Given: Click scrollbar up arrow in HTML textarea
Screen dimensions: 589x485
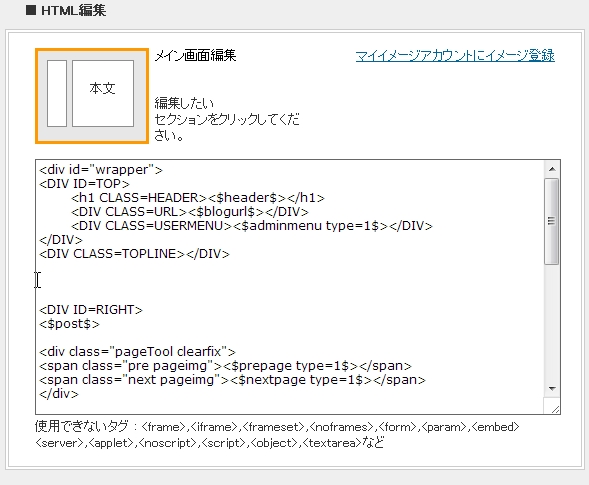Looking at the screenshot, I should [x=552, y=169].
